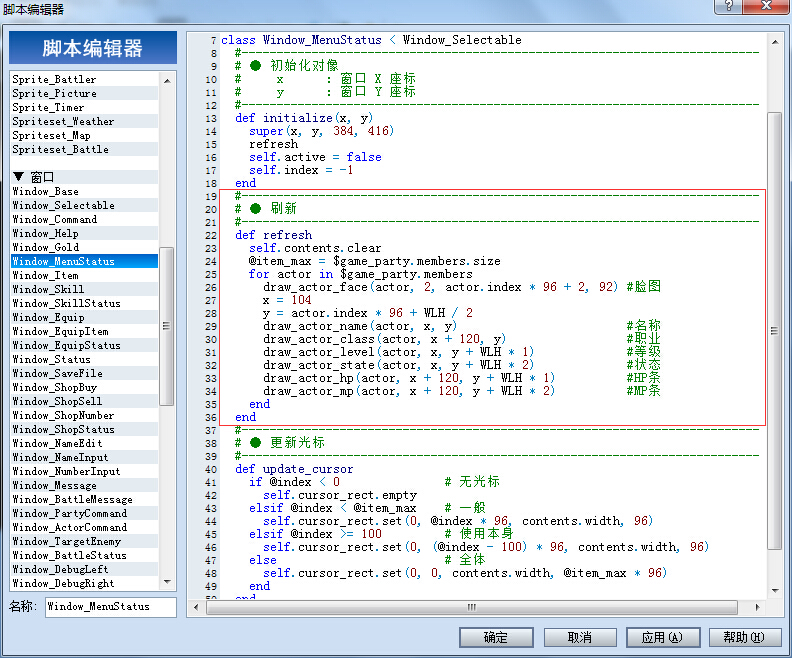Select the Window_Message script
792x658 pixels.
pos(84,485)
